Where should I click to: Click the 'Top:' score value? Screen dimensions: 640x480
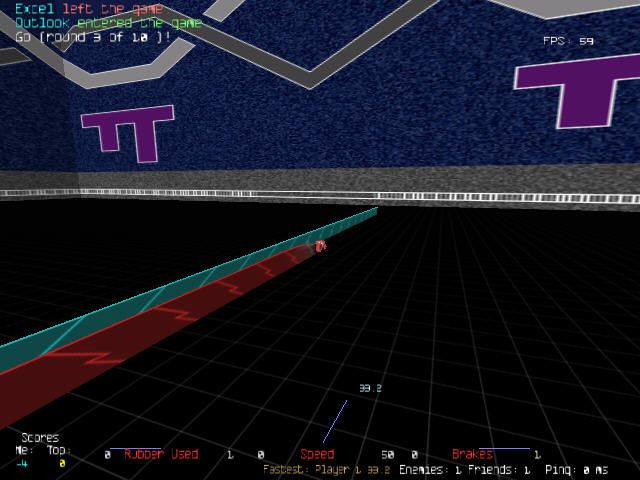tap(61, 463)
